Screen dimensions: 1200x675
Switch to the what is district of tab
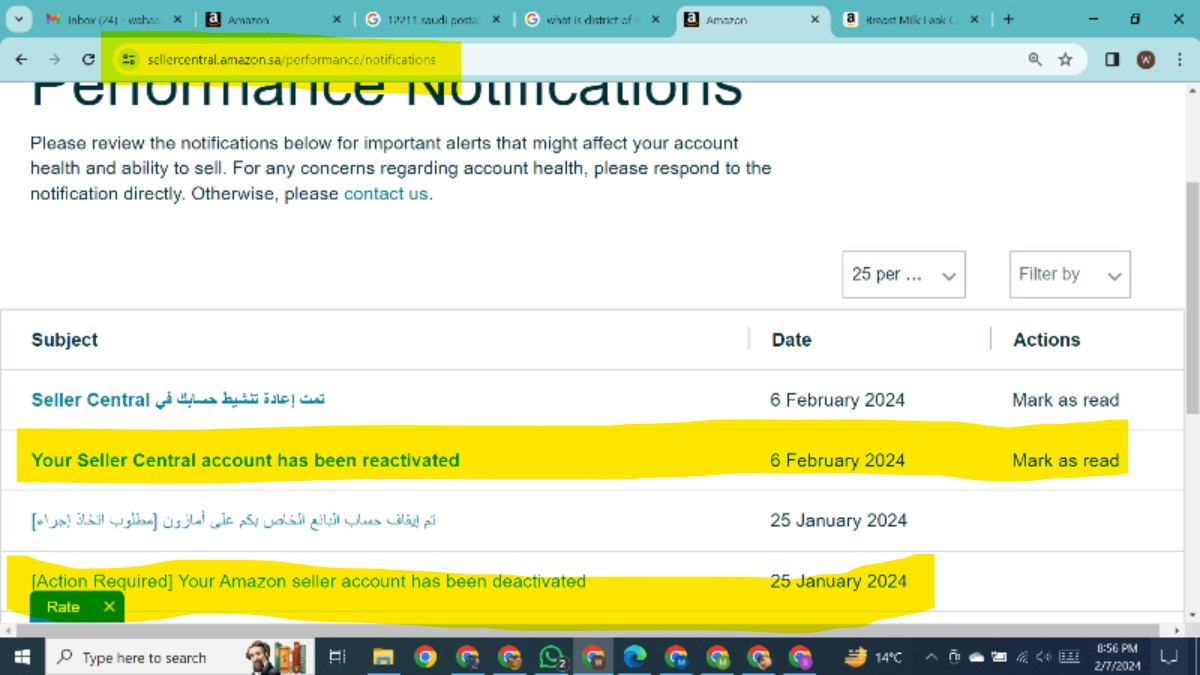[x=592, y=19]
